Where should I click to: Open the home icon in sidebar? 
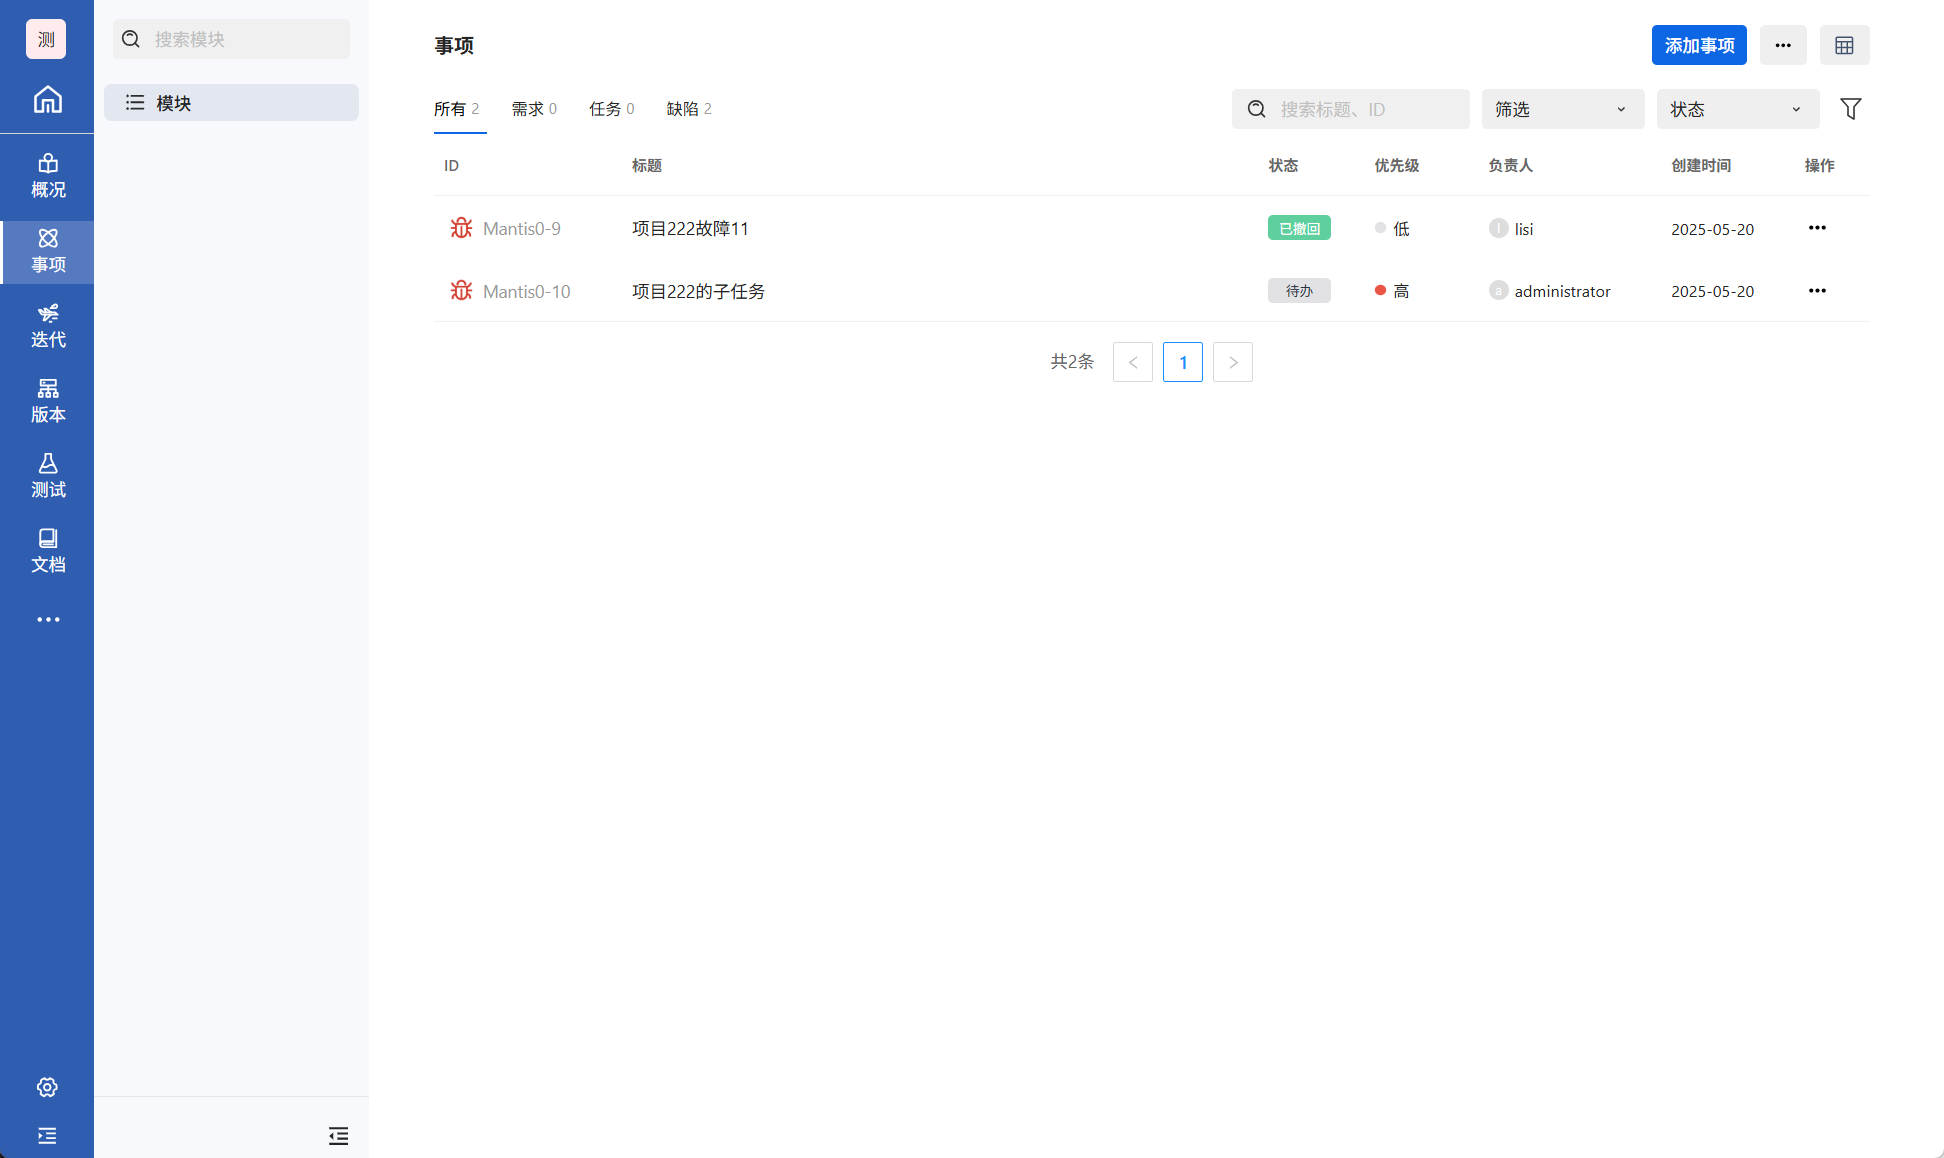coord(47,99)
